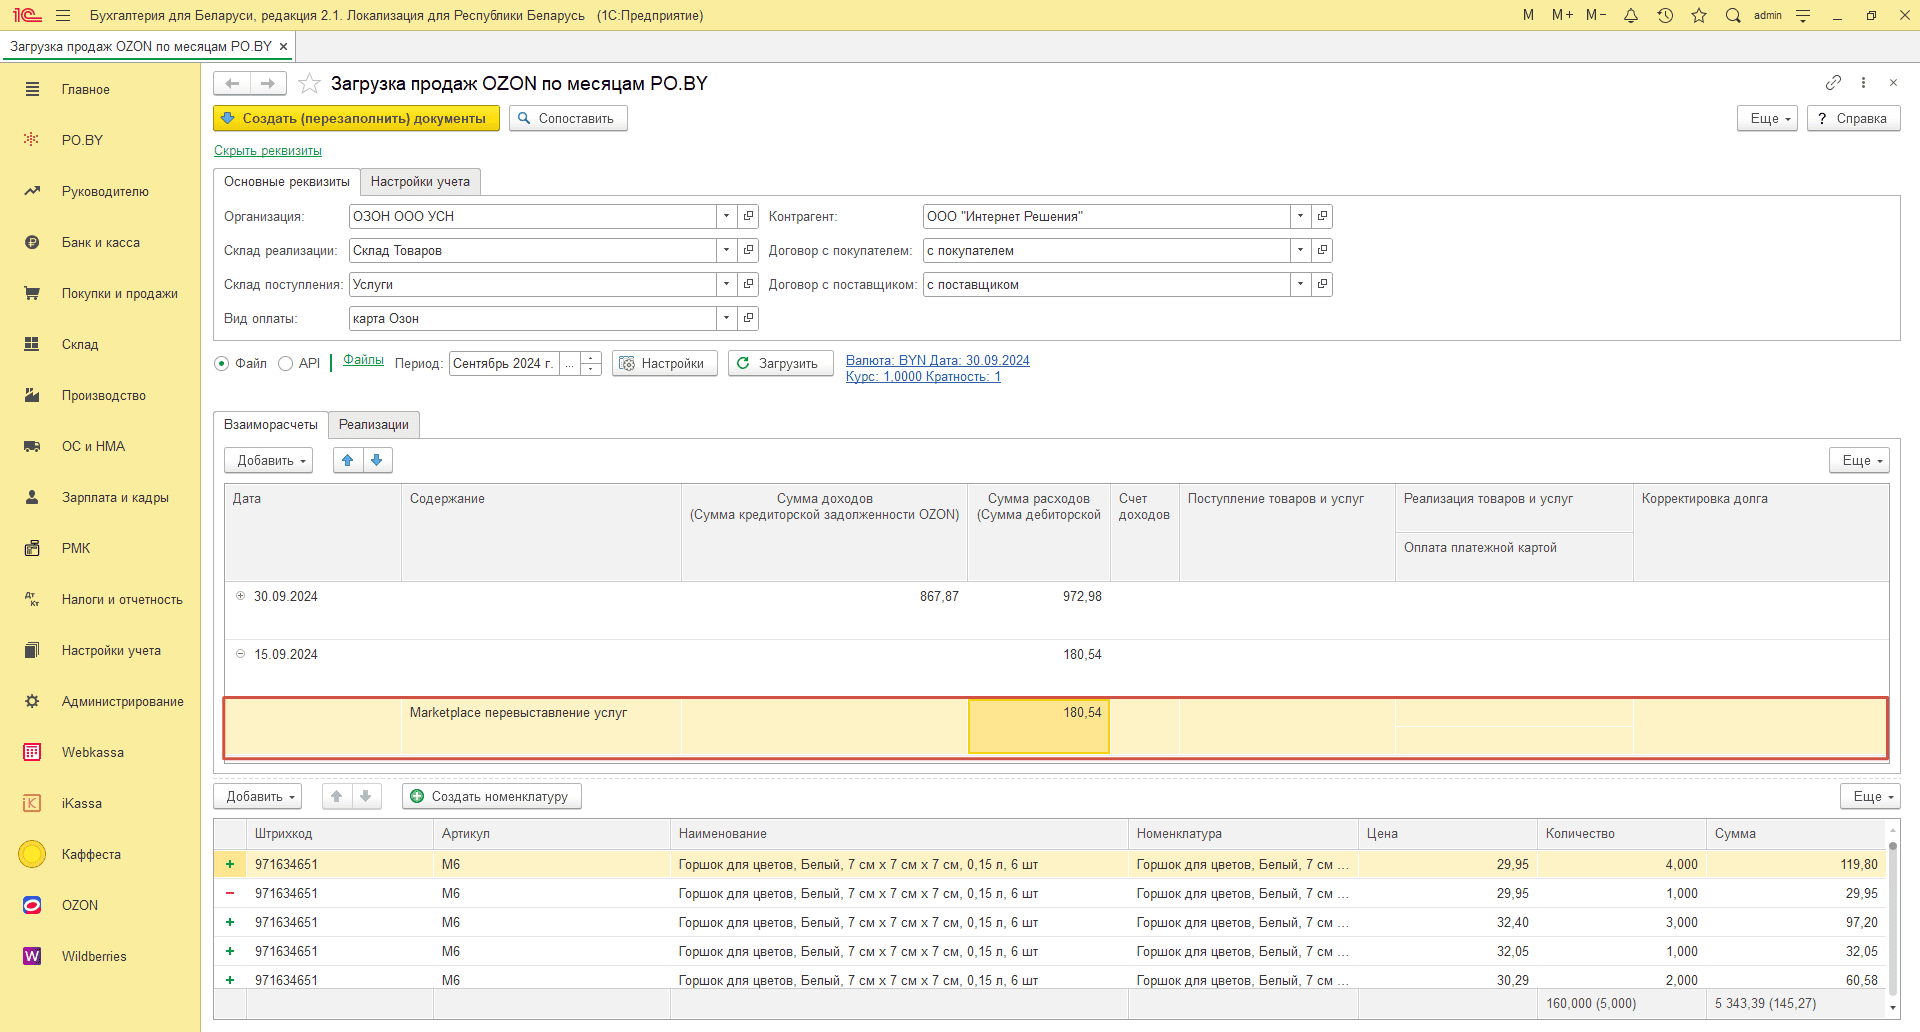Open Валюта BYN currency date link
The width and height of the screenshot is (1920, 1032).
tap(937, 361)
